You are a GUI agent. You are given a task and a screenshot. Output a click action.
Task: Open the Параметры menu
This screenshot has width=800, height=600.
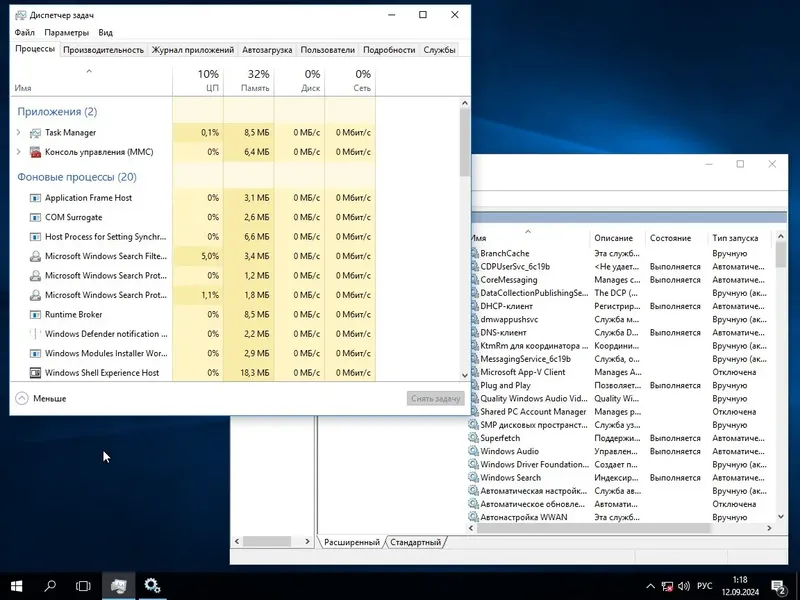coord(67,32)
